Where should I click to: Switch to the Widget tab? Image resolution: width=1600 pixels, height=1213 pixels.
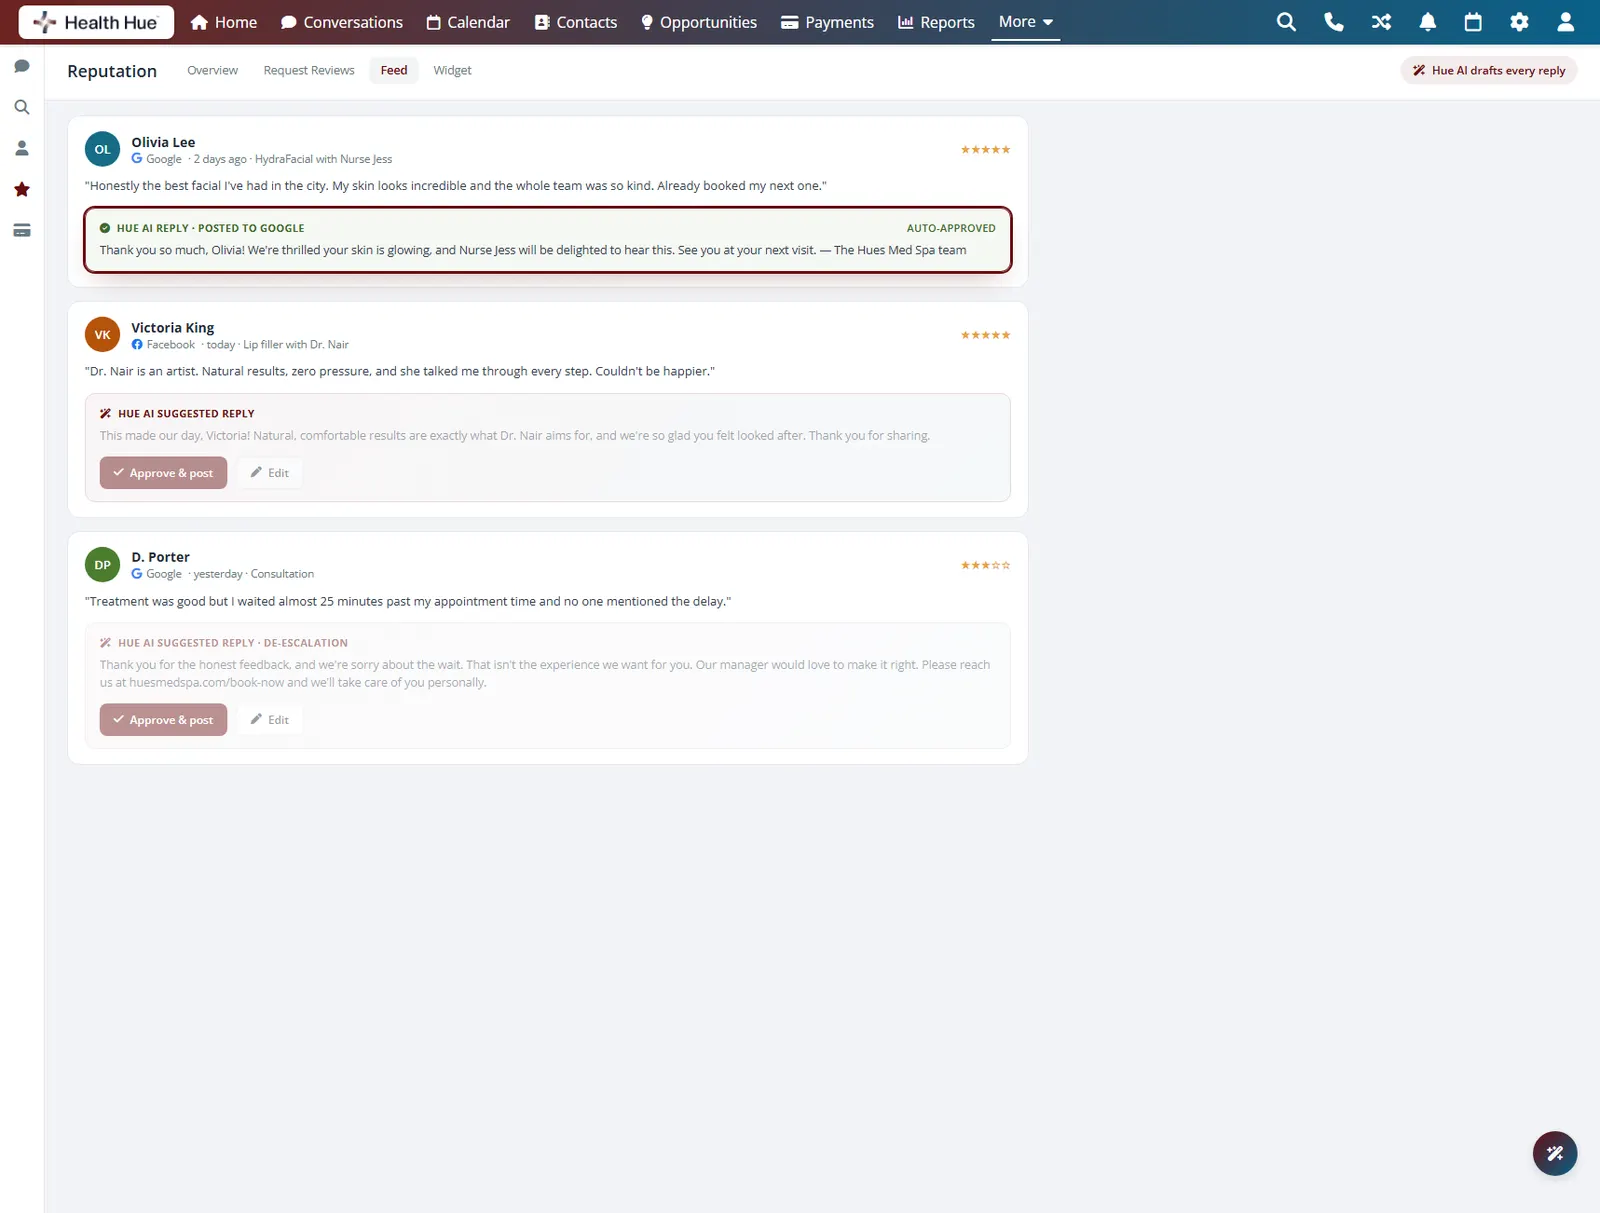452,70
